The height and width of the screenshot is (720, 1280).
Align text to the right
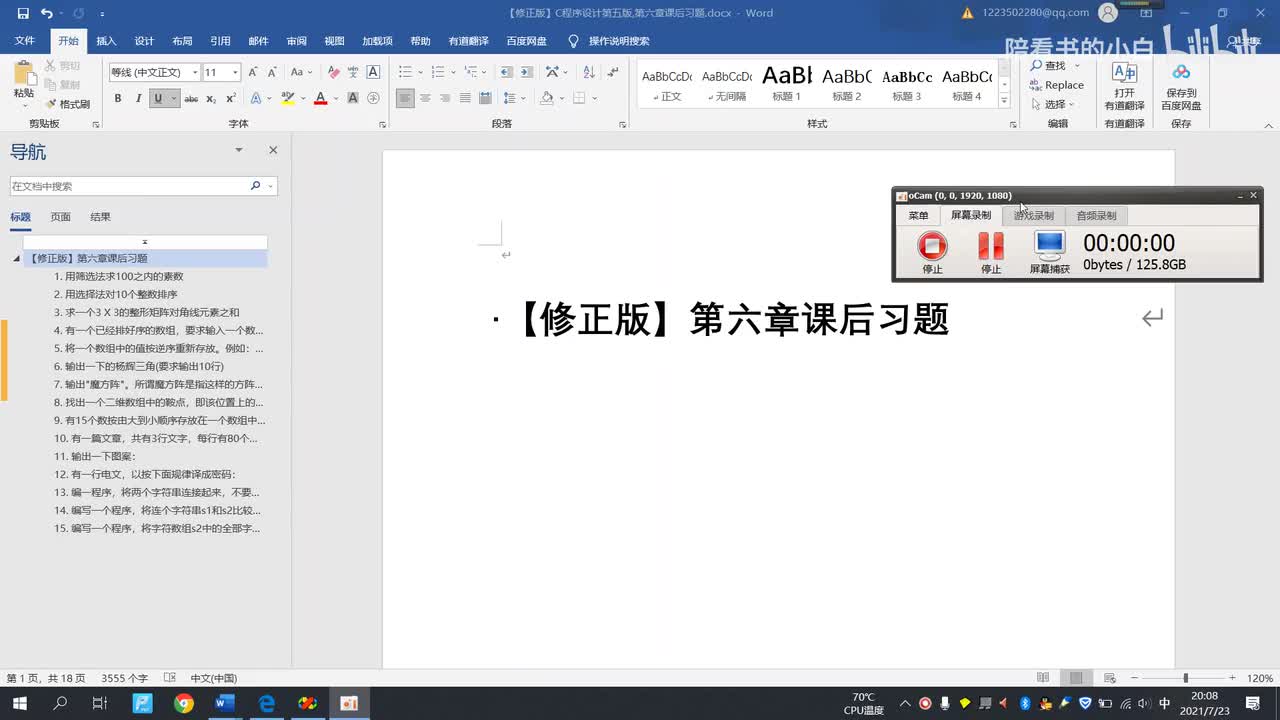tap(445, 98)
